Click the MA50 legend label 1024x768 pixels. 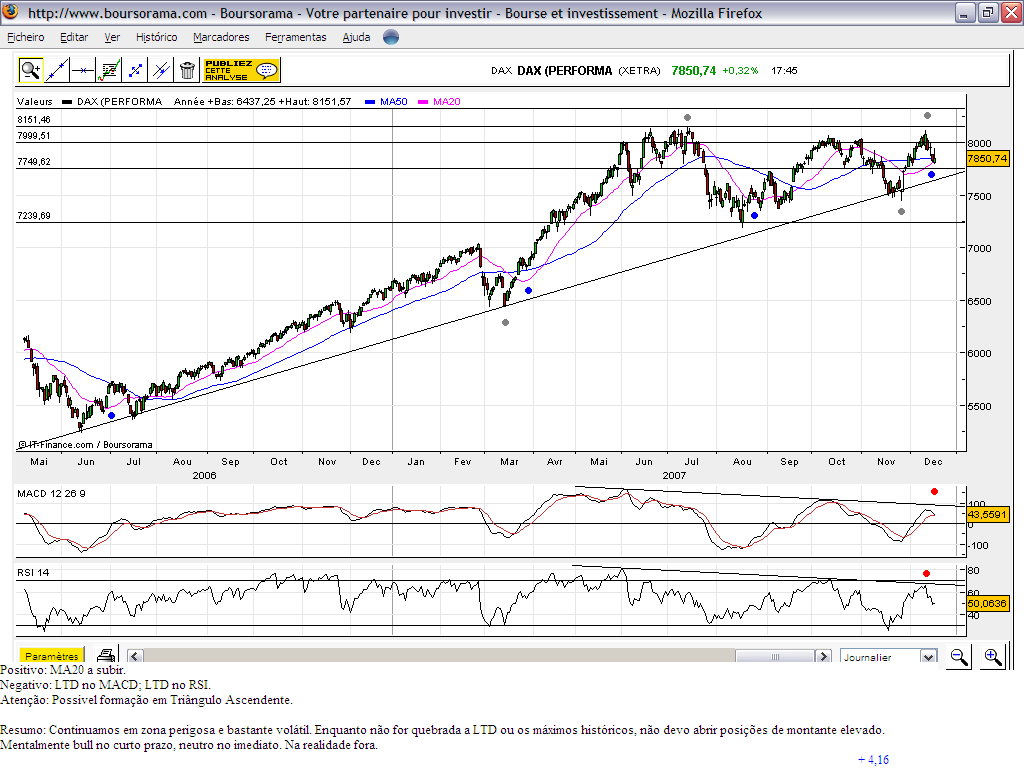pyautogui.click(x=394, y=101)
